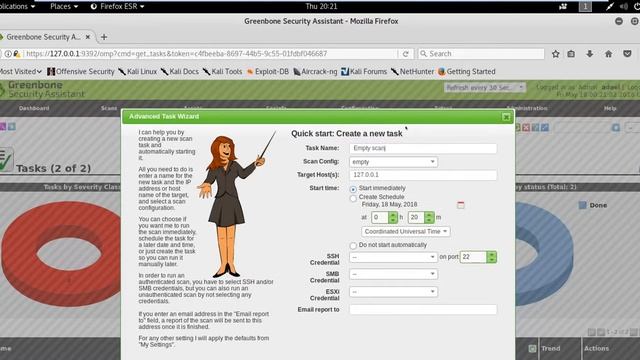Select Do not start automatically option
The image size is (640, 360).
tap(353, 246)
